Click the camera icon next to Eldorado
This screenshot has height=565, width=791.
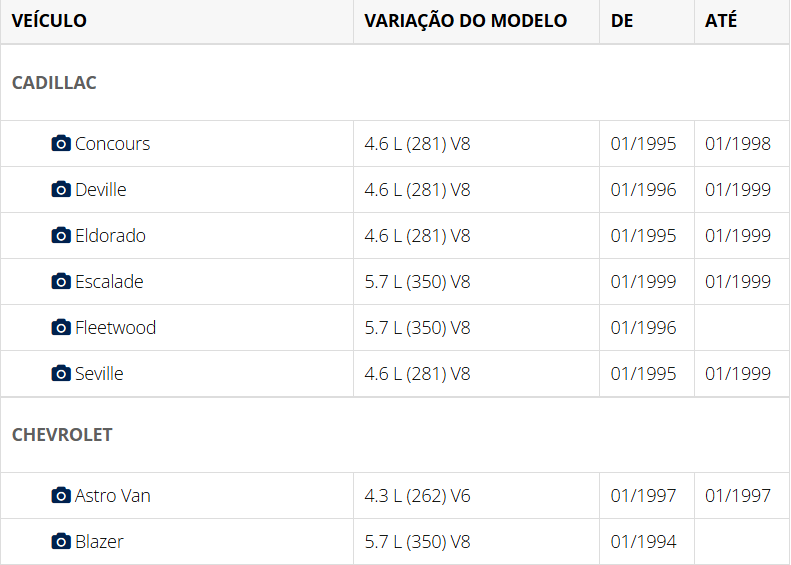click(x=61, y=236)
